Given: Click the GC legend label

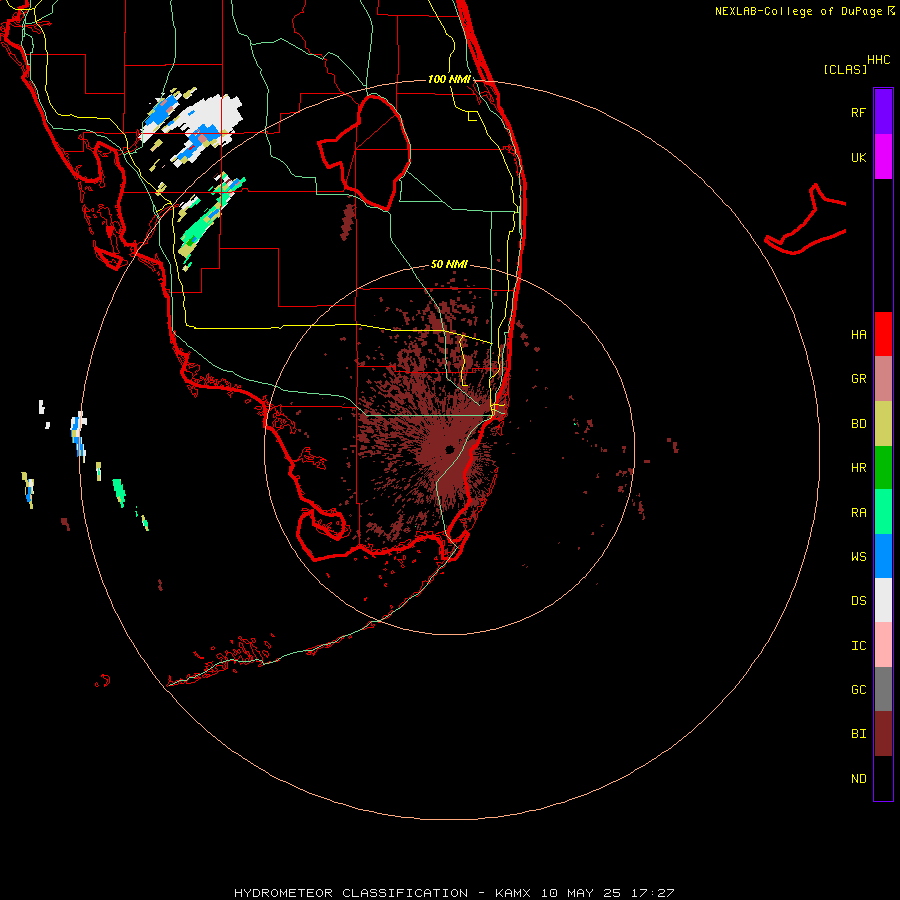Looking at the screenshot, I should [858, 690].
